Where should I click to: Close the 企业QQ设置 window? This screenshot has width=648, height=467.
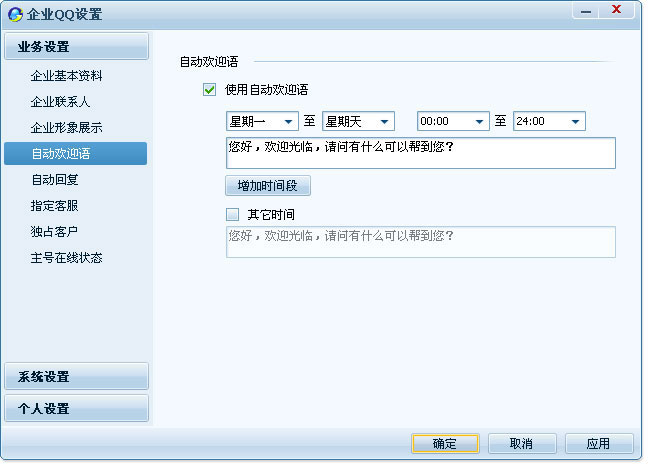click(x=616, y=10)
